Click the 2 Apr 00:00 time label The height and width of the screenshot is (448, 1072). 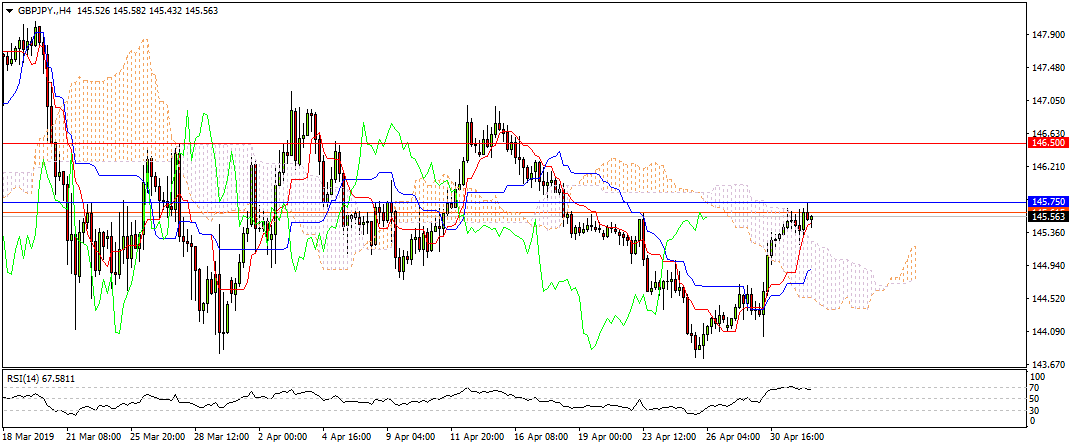[284, 436]
